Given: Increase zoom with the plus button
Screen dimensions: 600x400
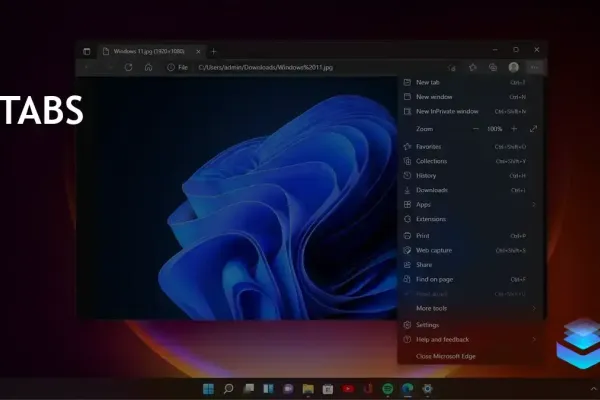Looking at the screenshot, I should click(x=514, y=129).
